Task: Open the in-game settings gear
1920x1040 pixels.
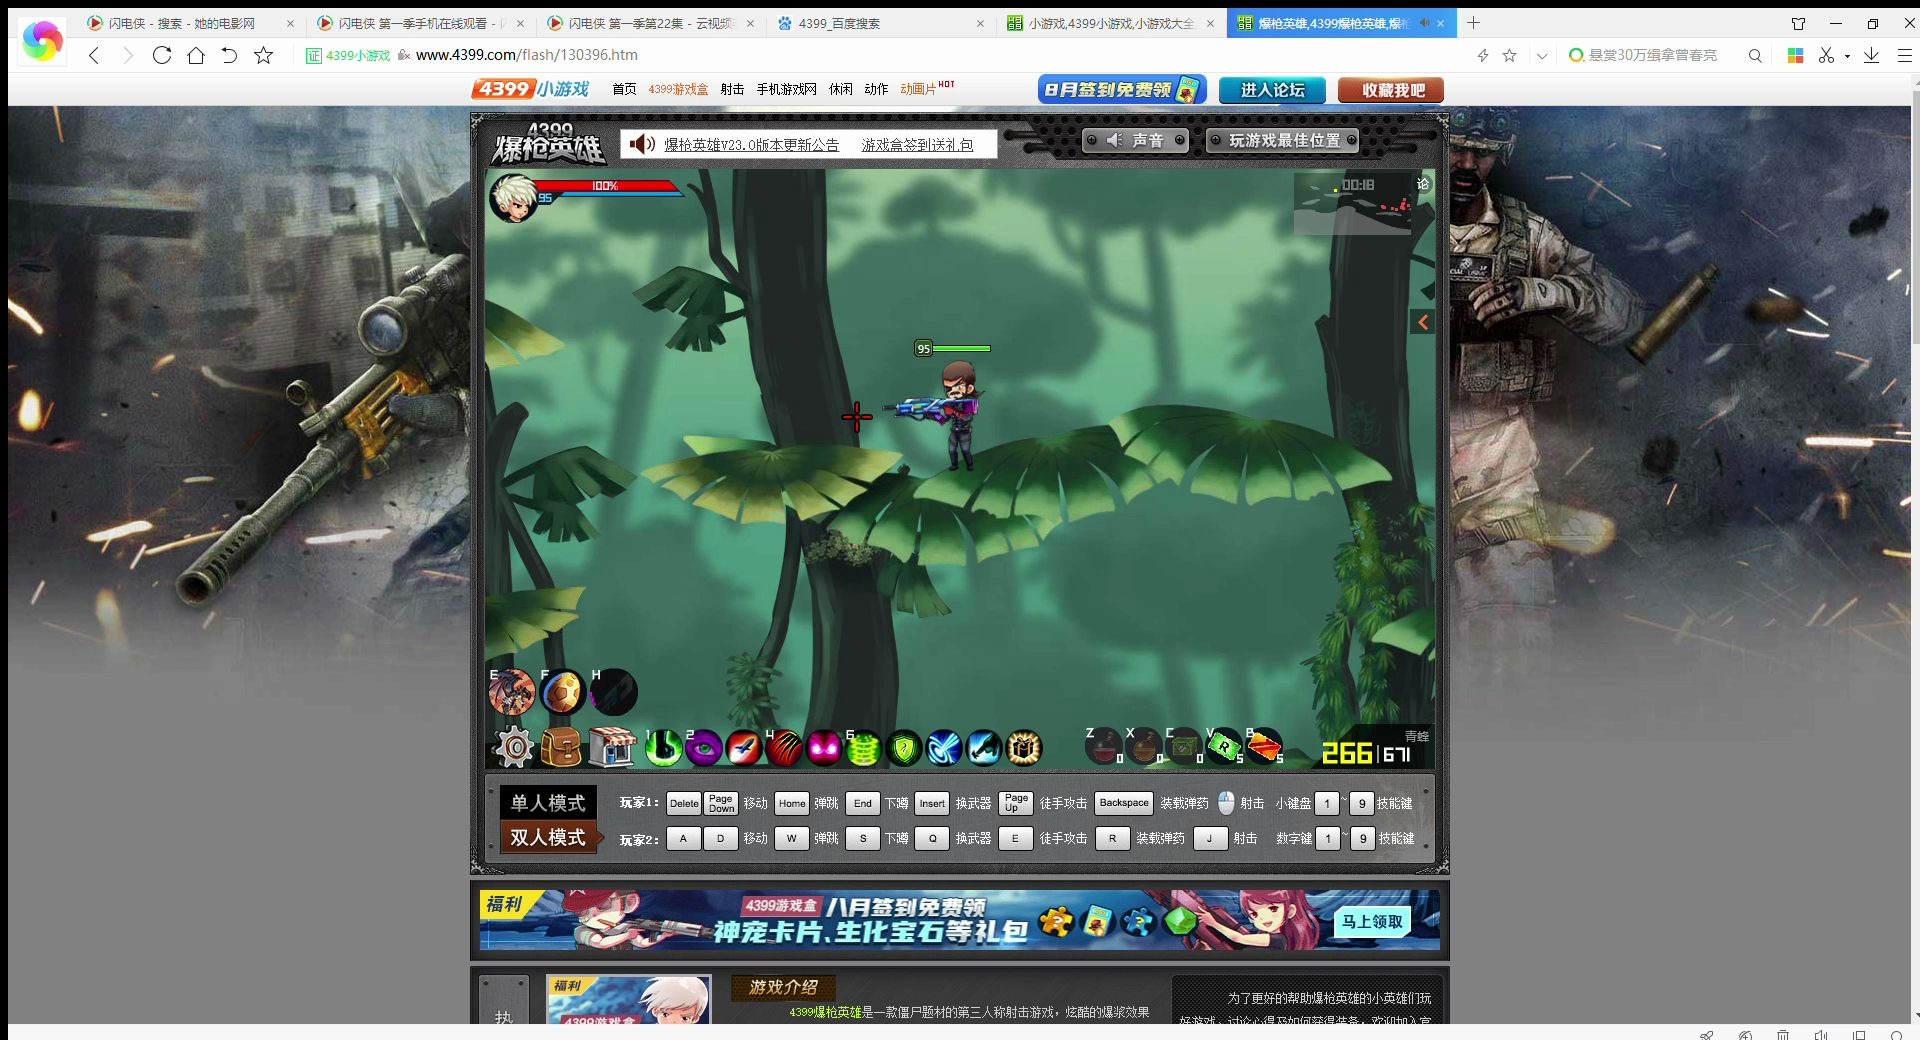Action: tap(514, 747)
